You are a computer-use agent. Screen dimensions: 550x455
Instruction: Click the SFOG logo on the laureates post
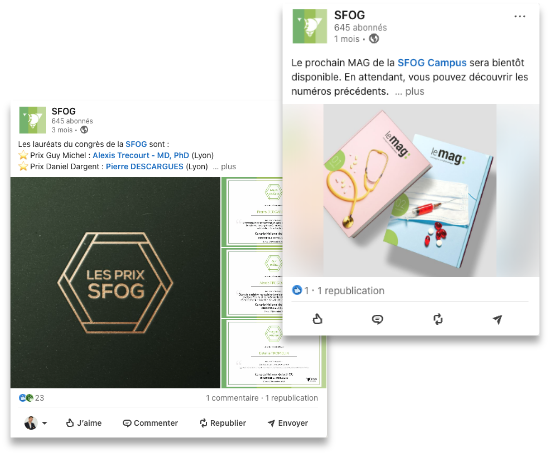point(32,120)
